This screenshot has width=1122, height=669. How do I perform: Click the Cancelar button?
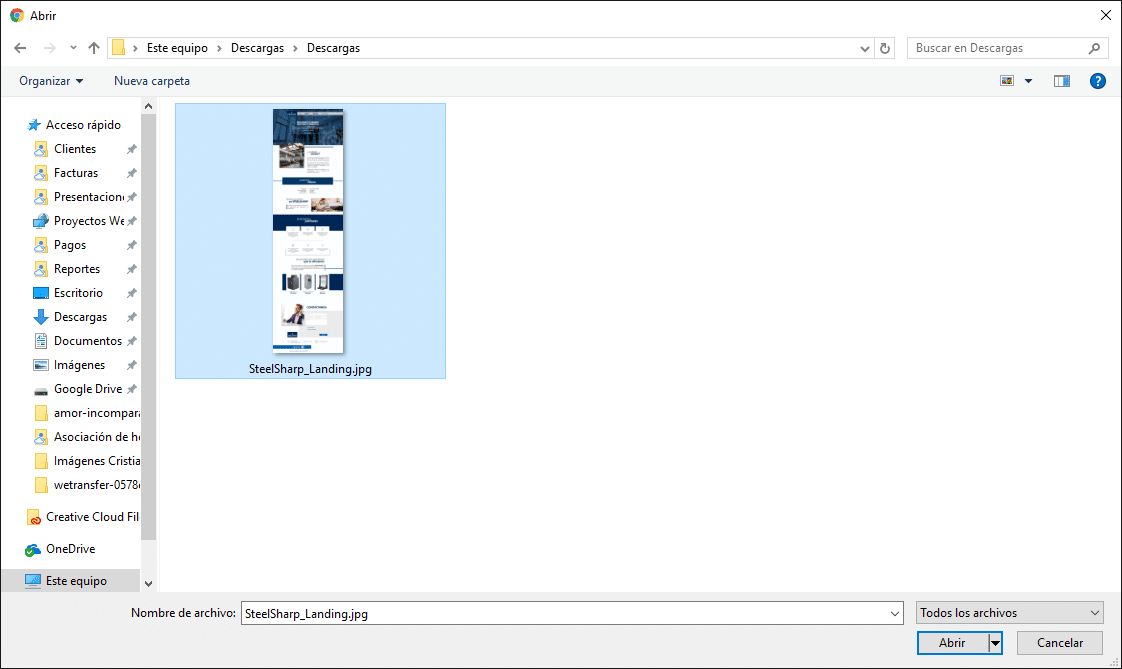click(x=1060, y=643)
